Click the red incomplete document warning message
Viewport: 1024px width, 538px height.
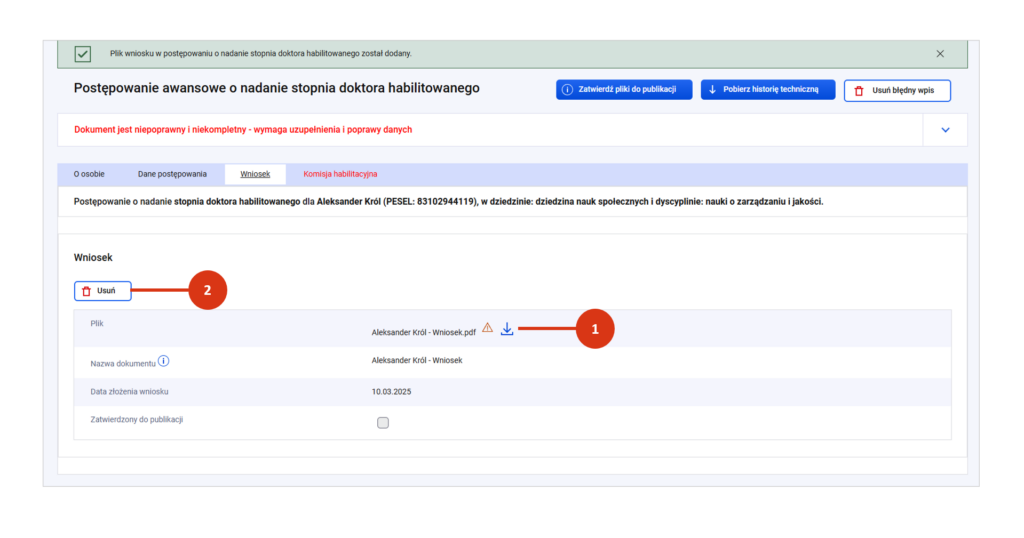(243, 130)
